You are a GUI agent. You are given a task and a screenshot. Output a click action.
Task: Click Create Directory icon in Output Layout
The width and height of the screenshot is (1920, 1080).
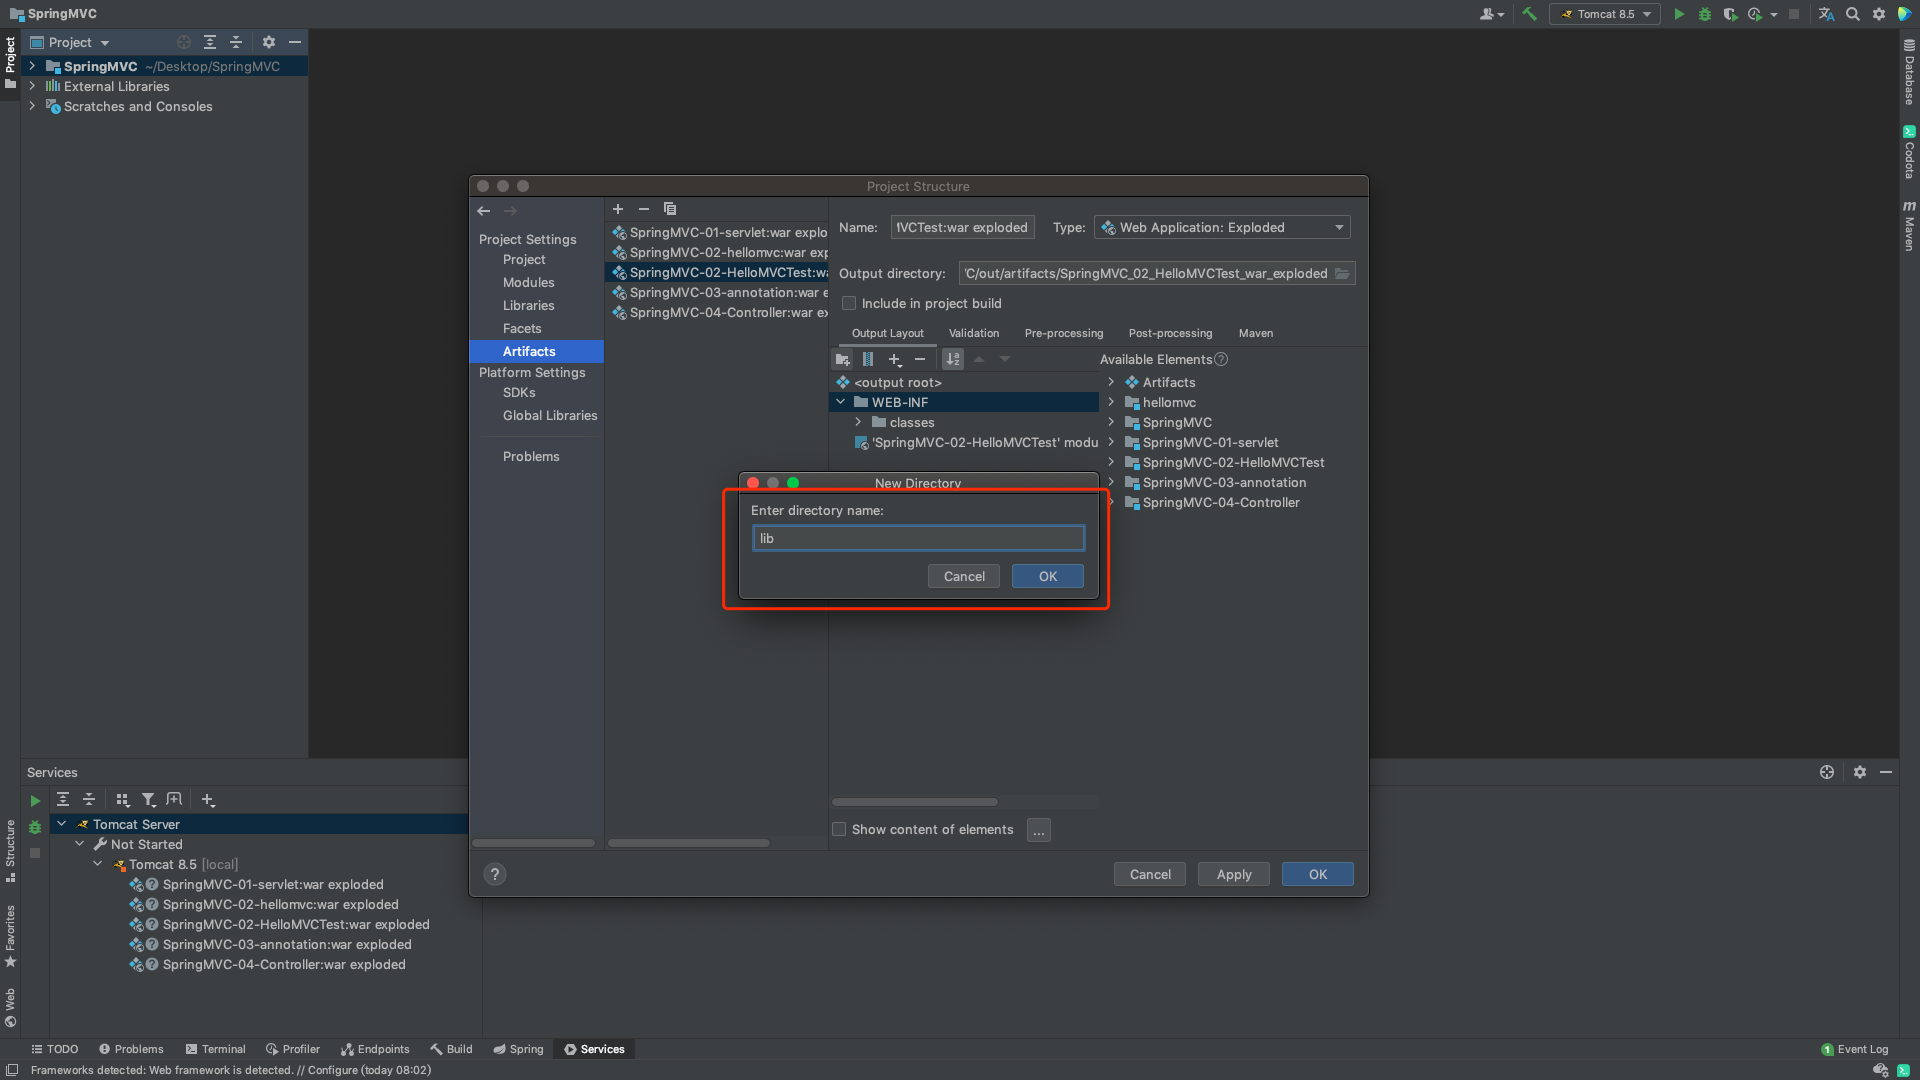point(843,359)
